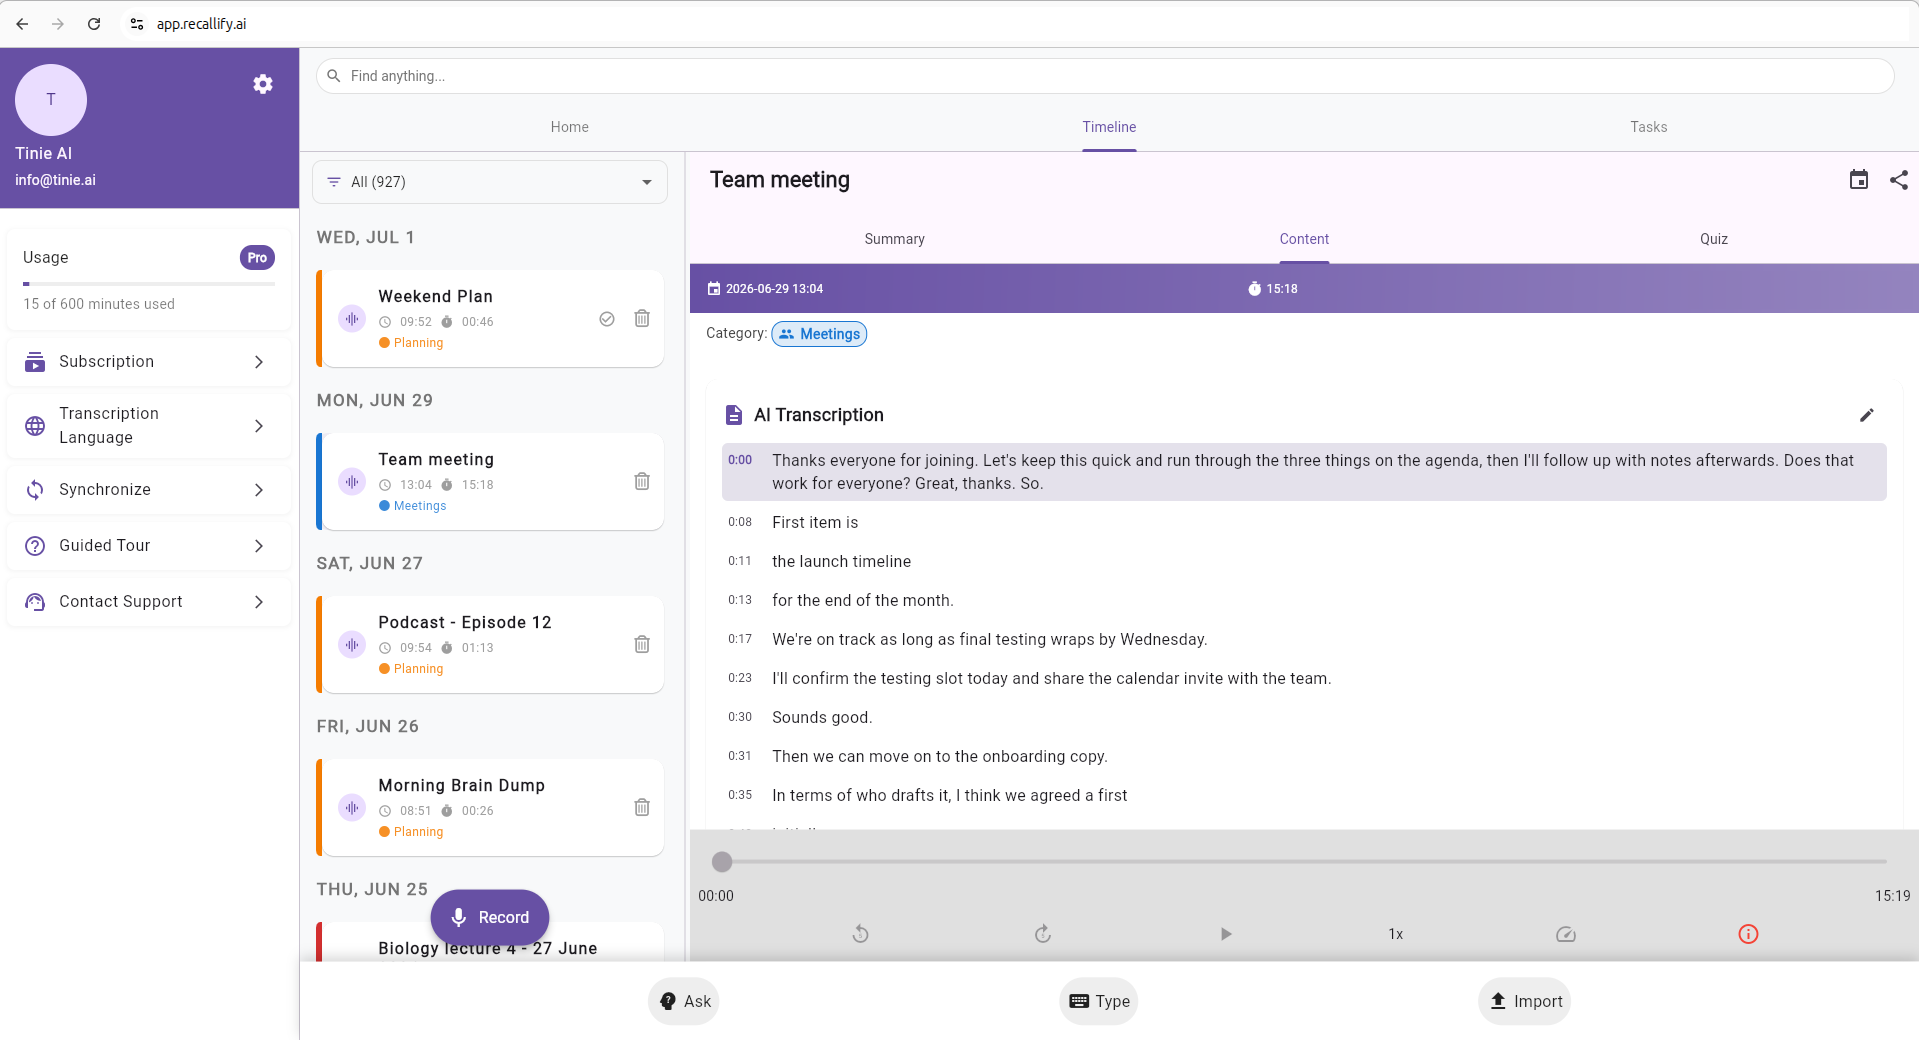
Task: Open the Podcast - Episode 12 card
Action: coord(490,645)
